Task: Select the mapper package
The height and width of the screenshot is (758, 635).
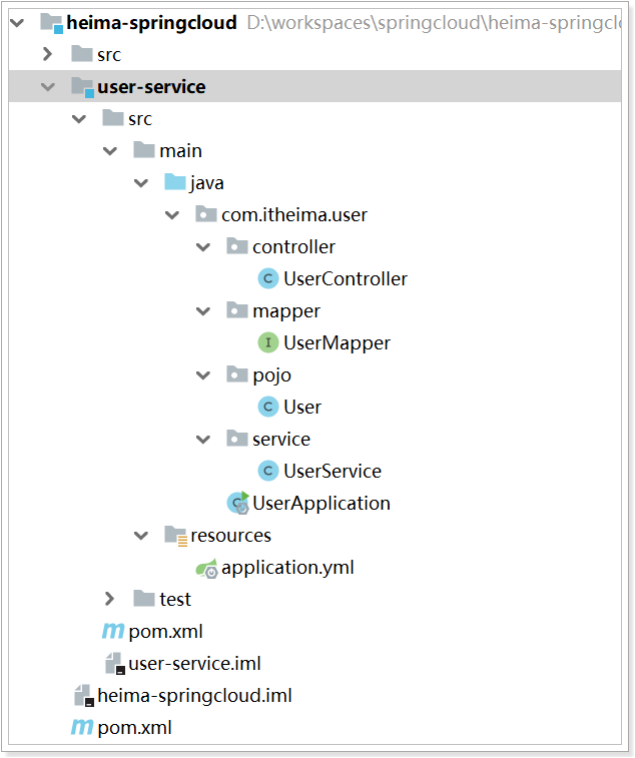Action: point(286,311)
